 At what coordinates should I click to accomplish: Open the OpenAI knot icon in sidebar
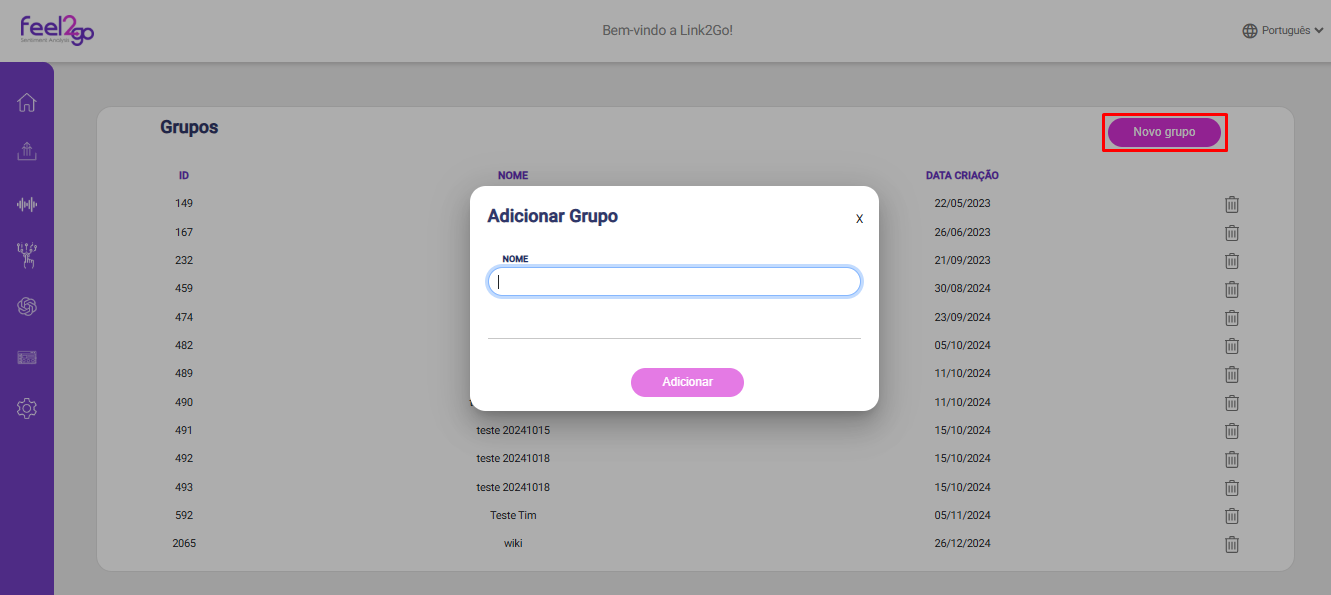pyautogui.click(x=27, y=307)
